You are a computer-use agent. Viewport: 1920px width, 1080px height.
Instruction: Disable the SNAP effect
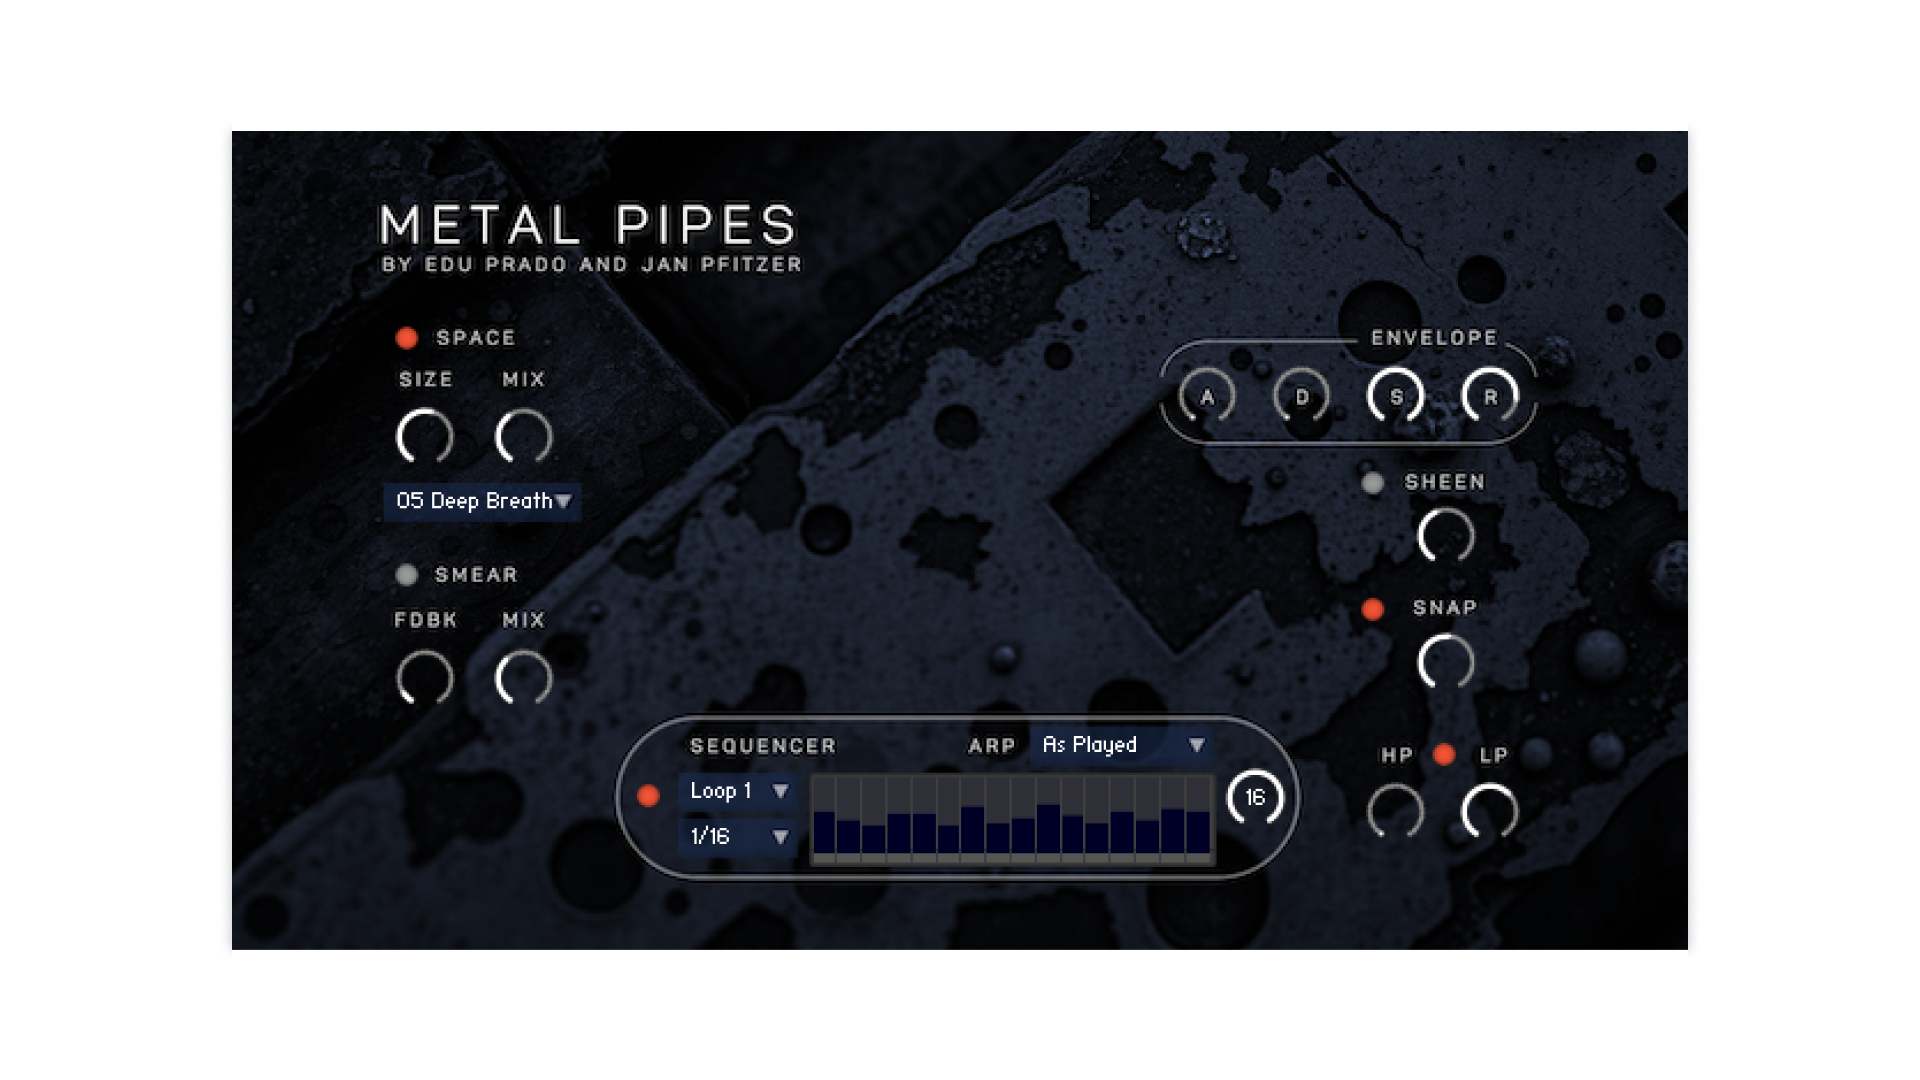(1373, 607)
